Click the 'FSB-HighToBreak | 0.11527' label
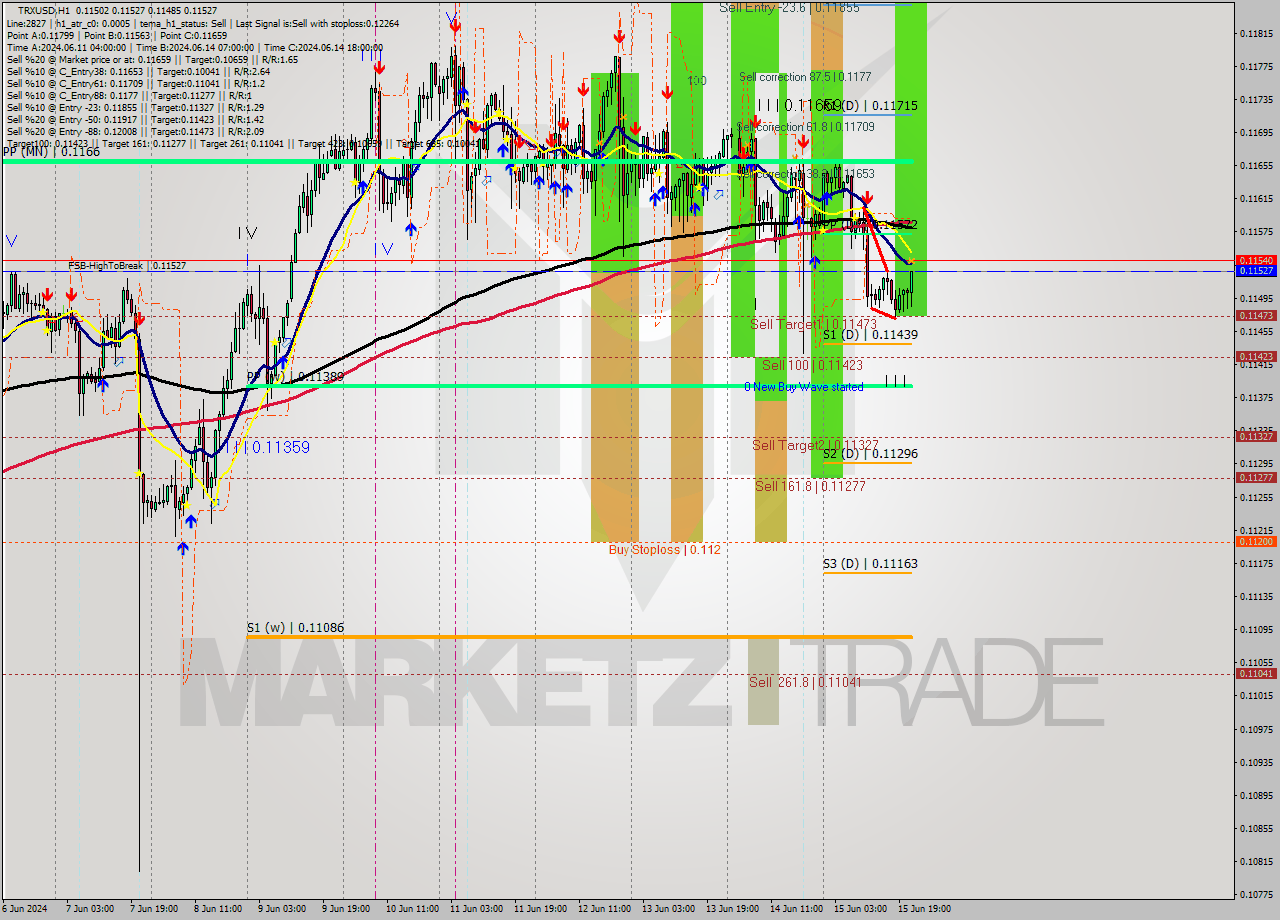 coord(127,266)
